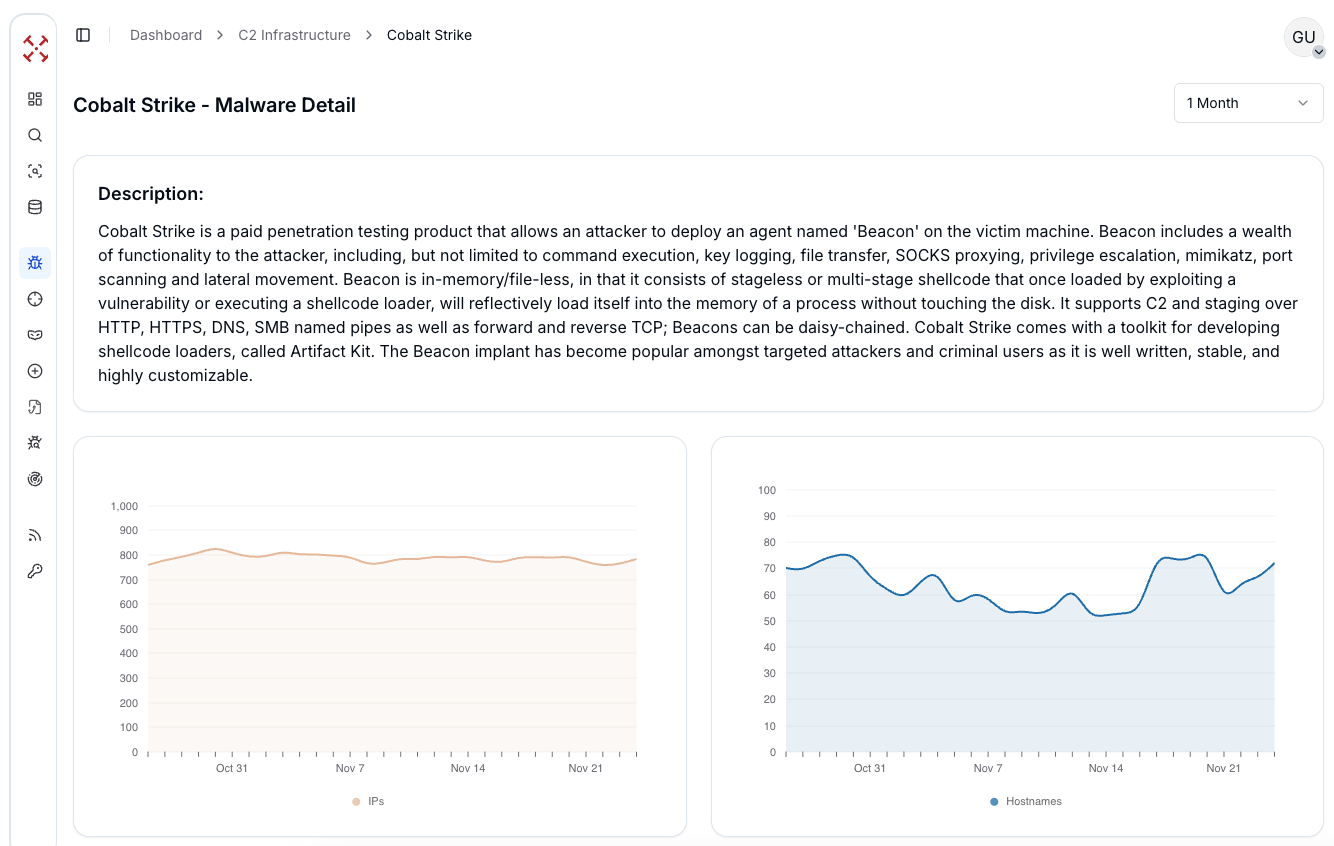Click the crosshair target icon in sidebar

tap(35, 299)
